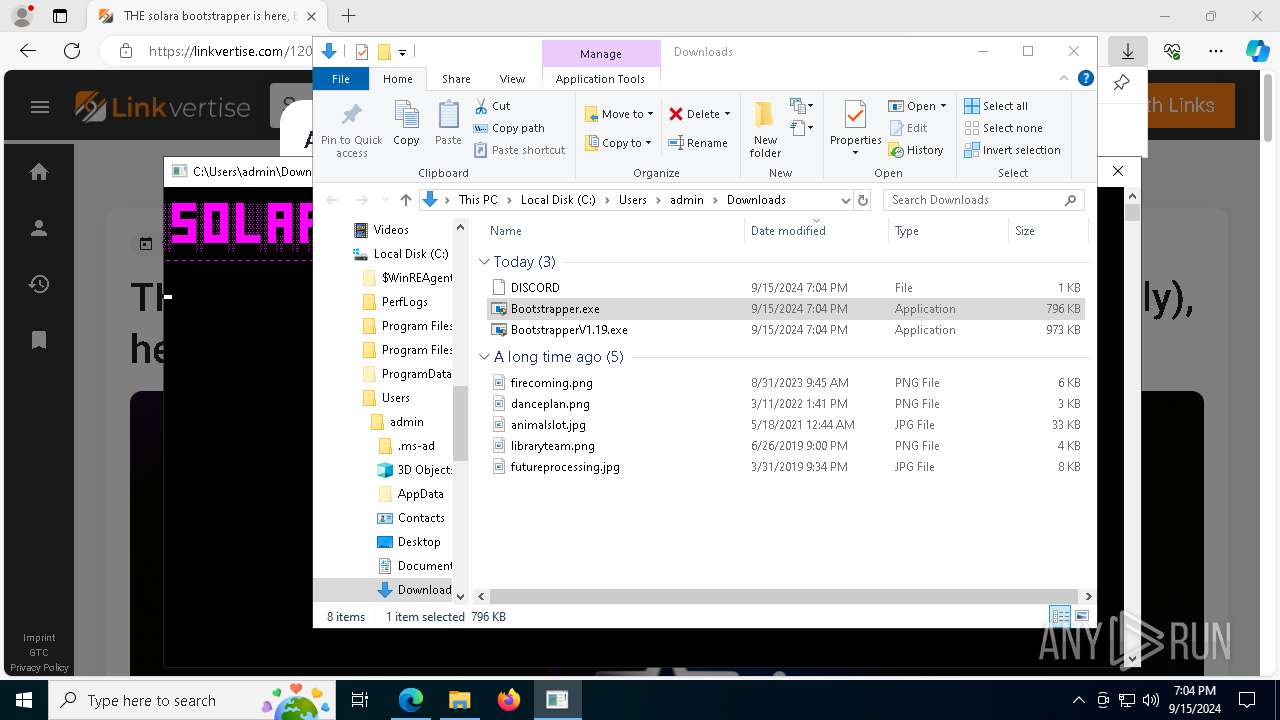Select BootstrapperV1.19.exe file
This screenshot has height=720, width=1280.
785,330
